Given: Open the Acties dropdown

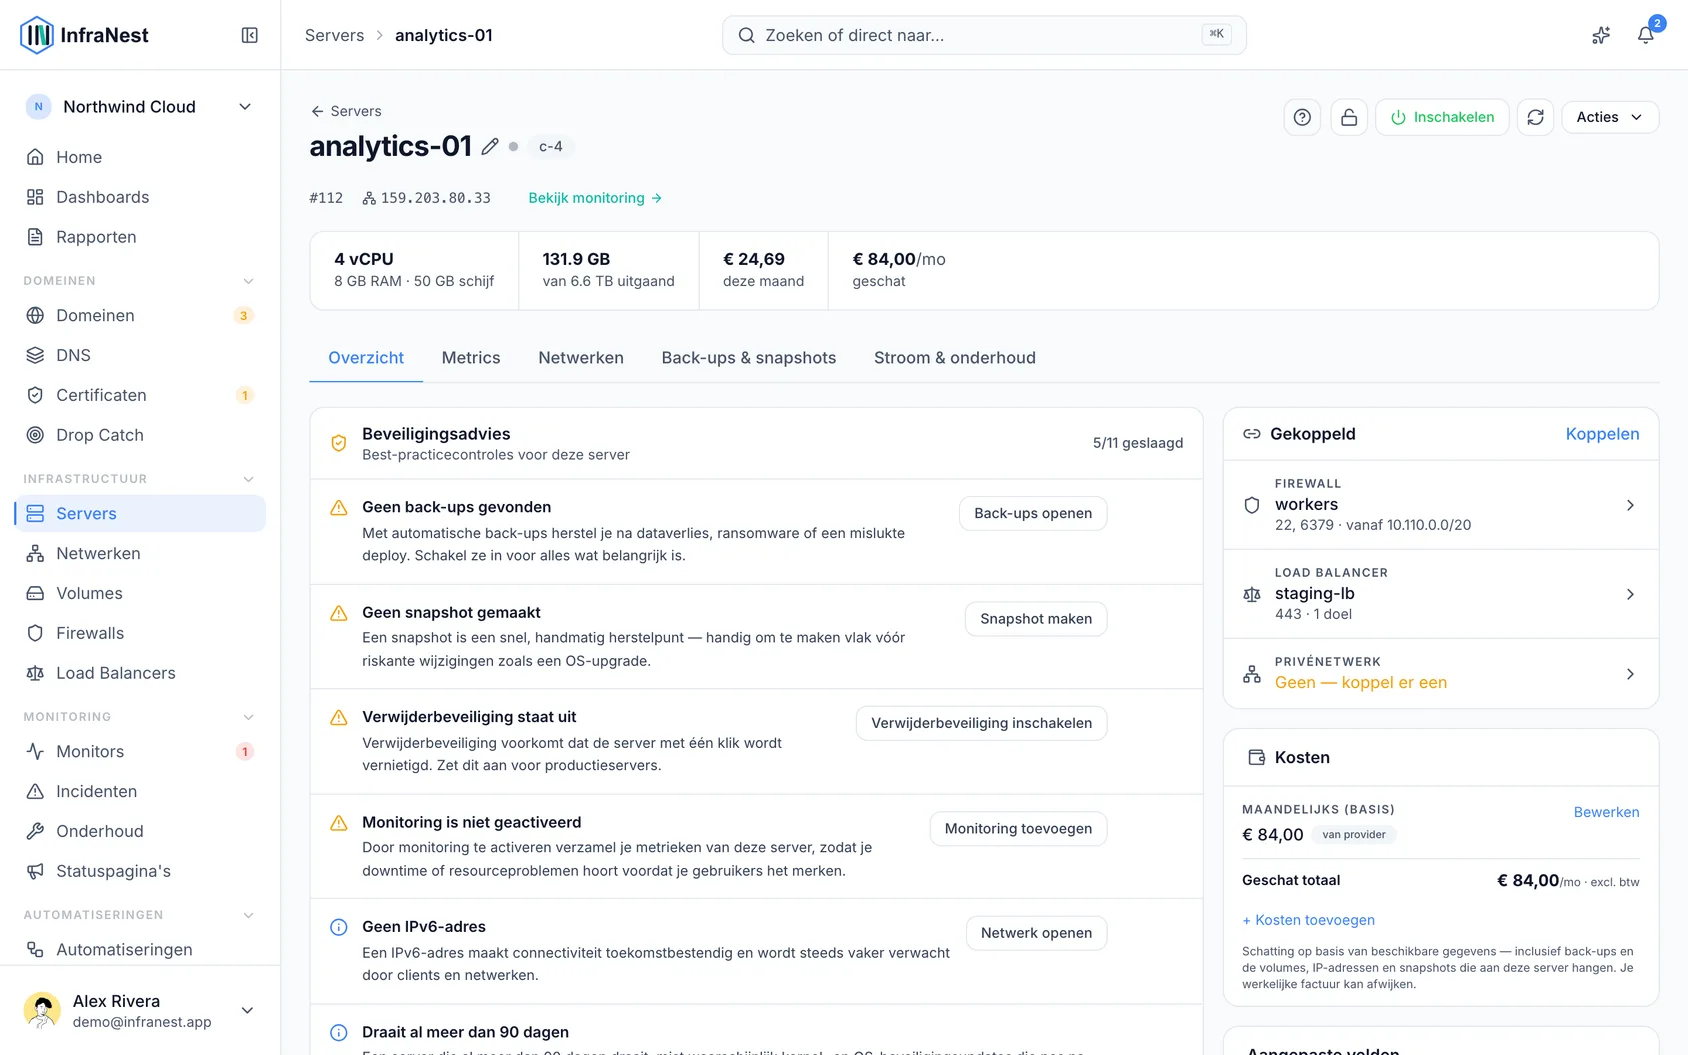Looking at the screenshot, I should coord(1610,117).
